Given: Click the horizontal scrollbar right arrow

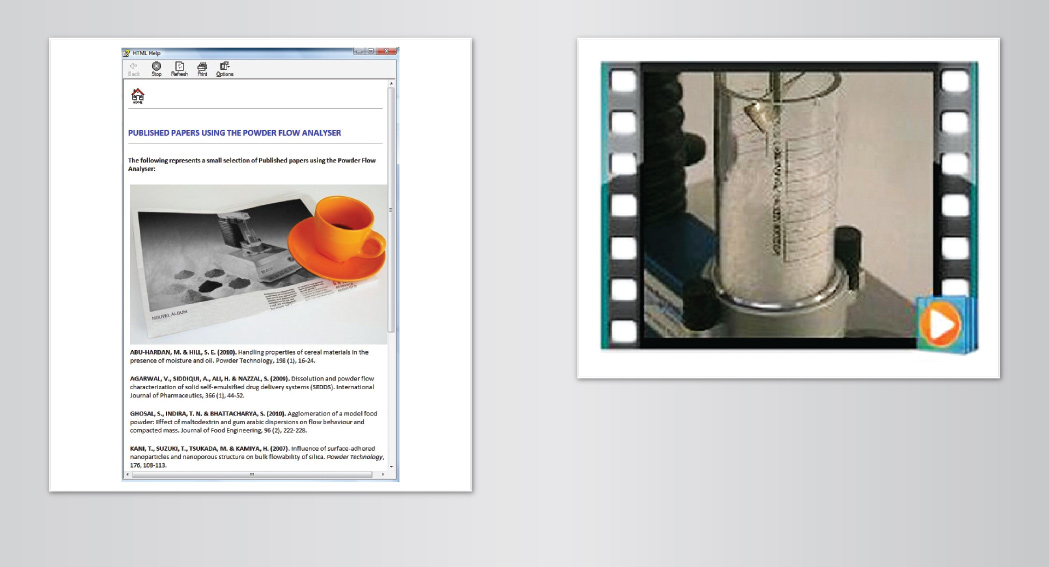Looking at the screenshot, I should point(383,475).
